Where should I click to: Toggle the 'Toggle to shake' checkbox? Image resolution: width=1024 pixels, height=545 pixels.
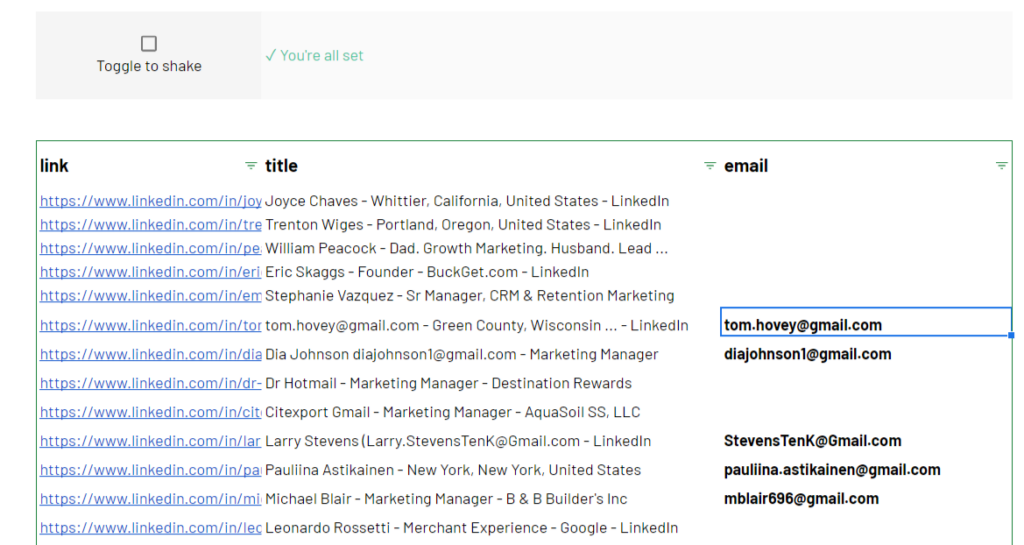[149, 44]
